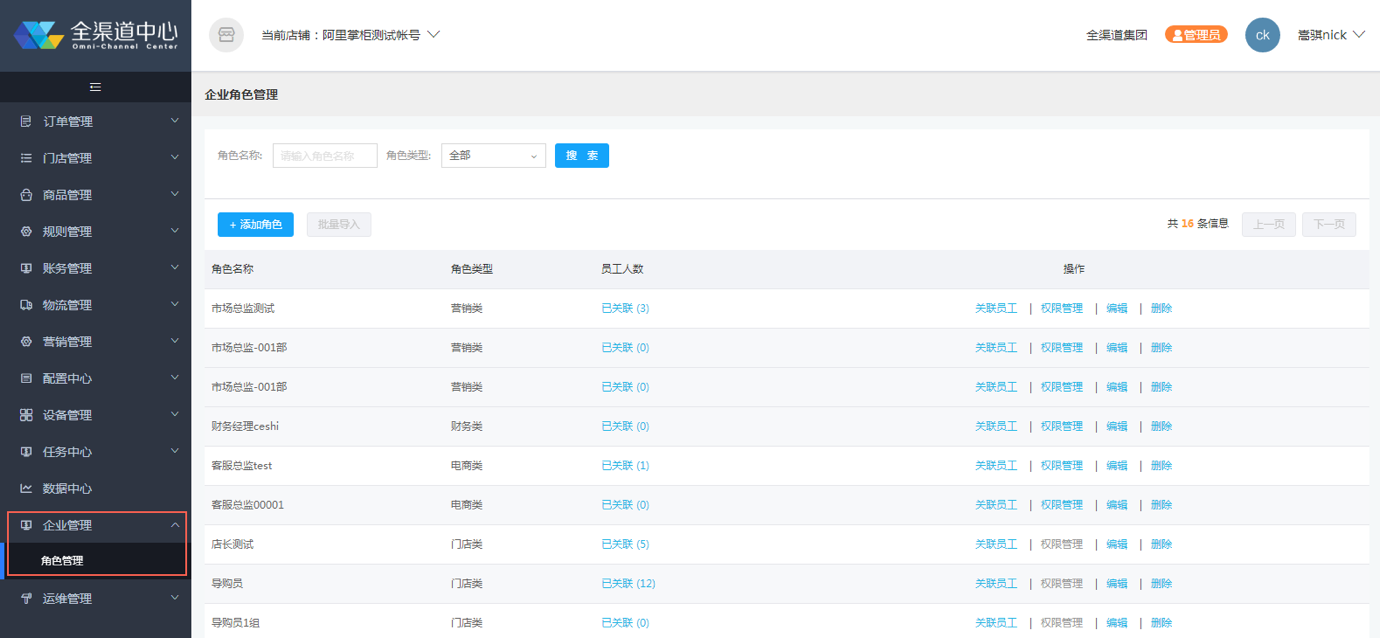Click the ck user avatar
This screenshot has height=638, width=1380.
tap(1262, 35)
